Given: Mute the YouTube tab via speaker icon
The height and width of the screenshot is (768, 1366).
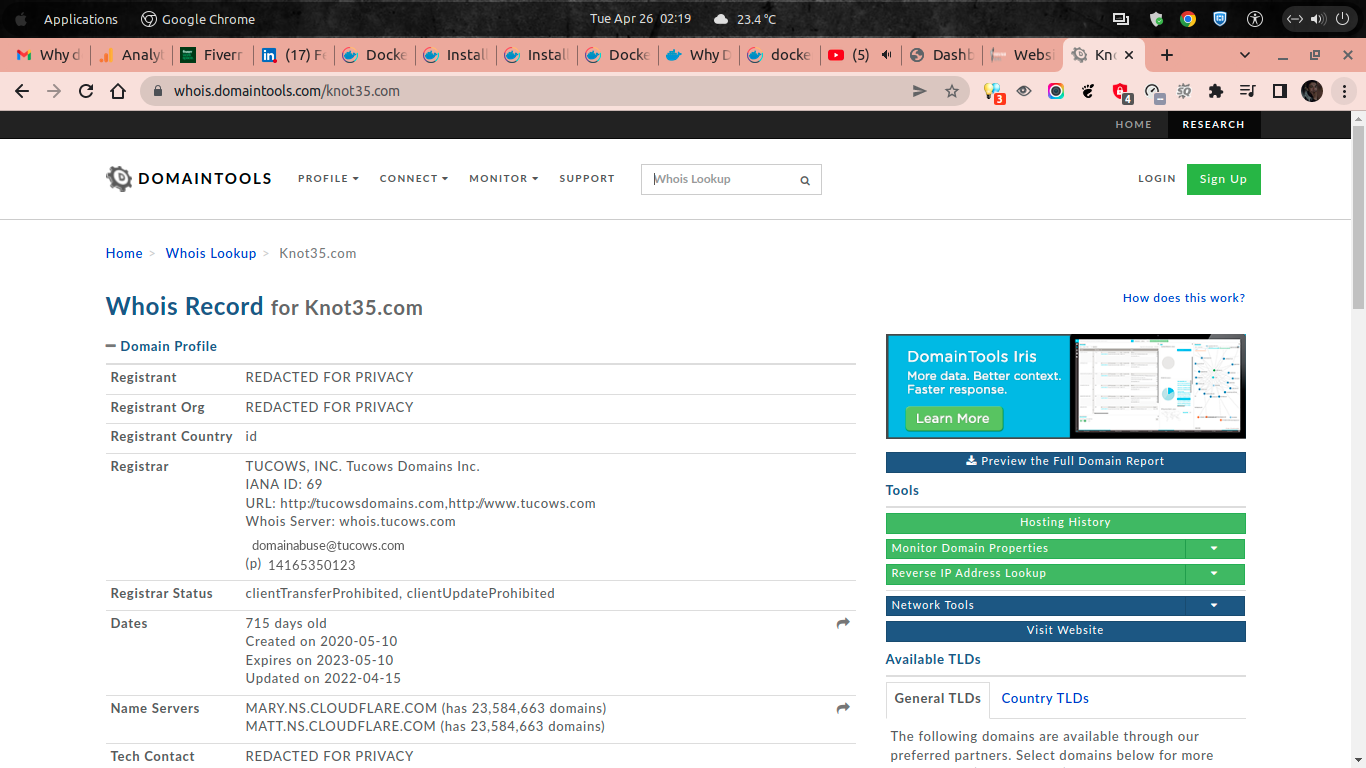Looking at the screenshot, I should coord(886,55).
